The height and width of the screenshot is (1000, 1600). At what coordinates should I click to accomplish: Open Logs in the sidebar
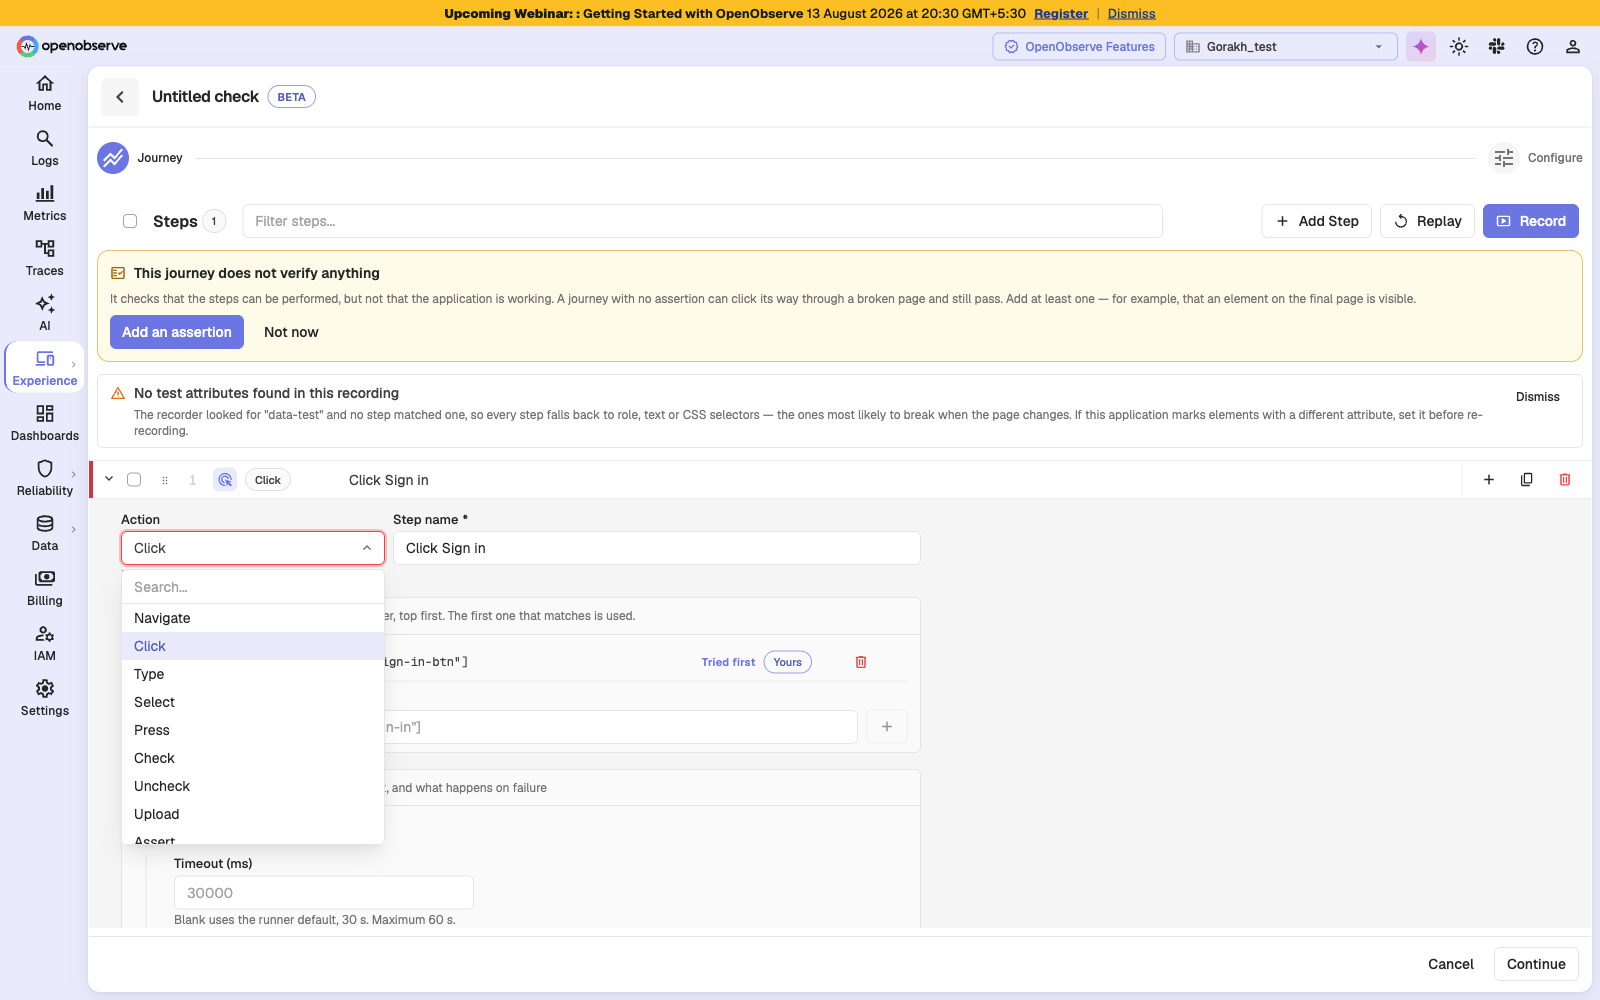45,149
